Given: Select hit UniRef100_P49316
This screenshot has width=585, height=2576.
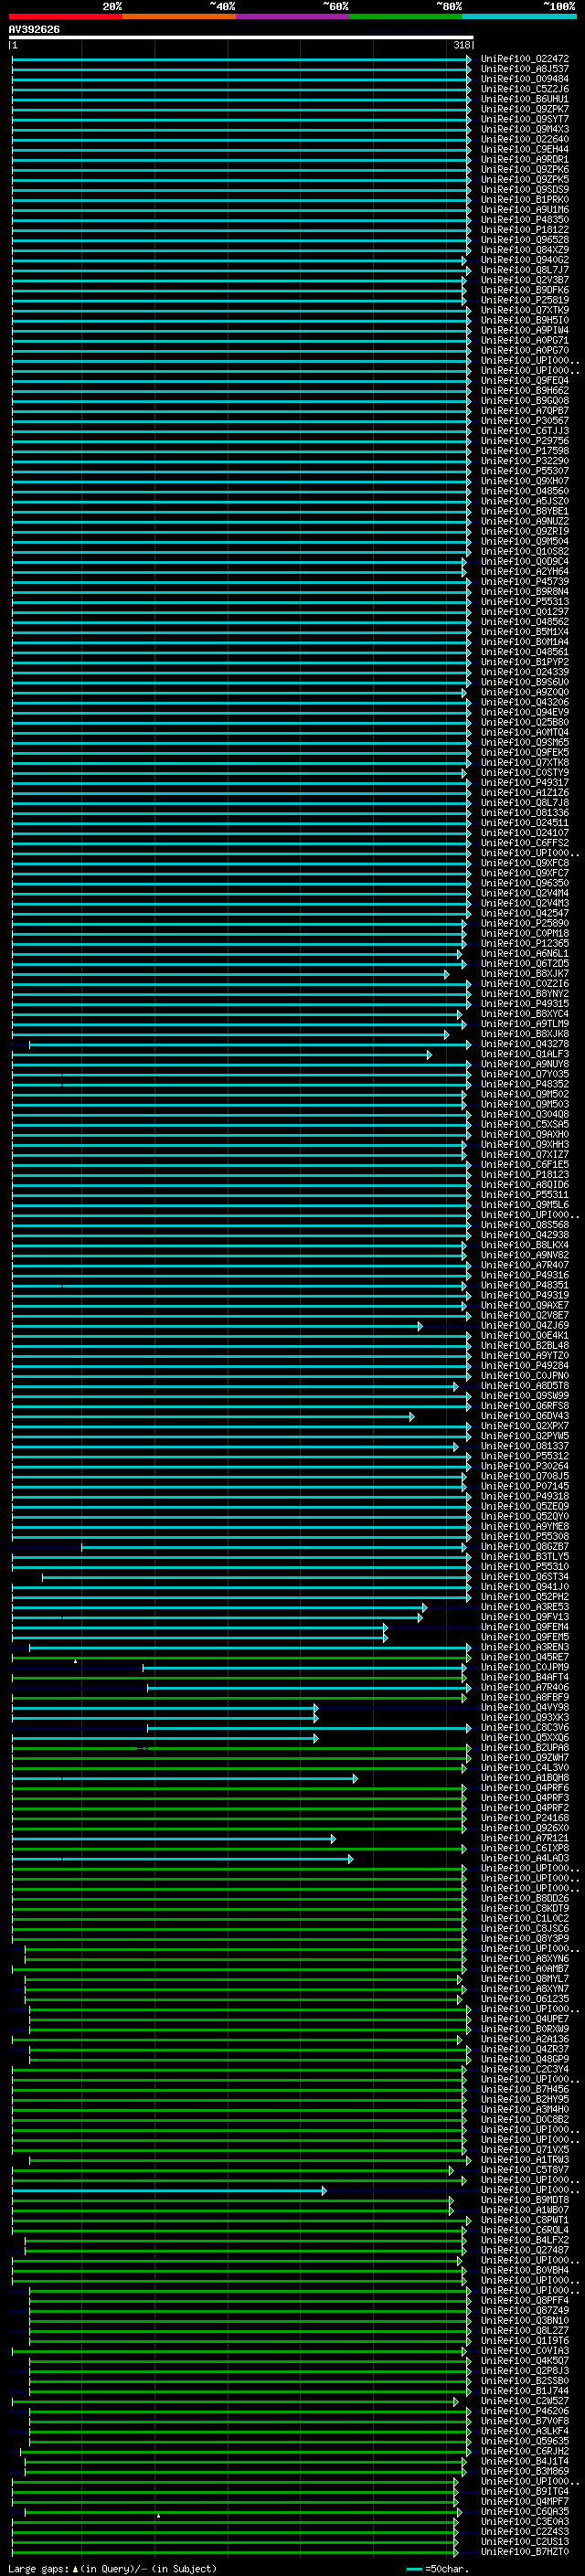Looking at the screenshot, I should pos(524,1275).
